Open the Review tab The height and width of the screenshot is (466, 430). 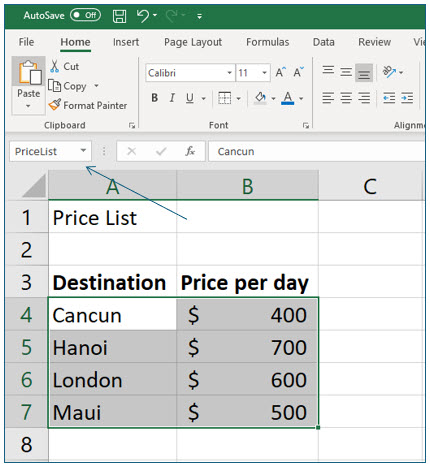(374, 42)
